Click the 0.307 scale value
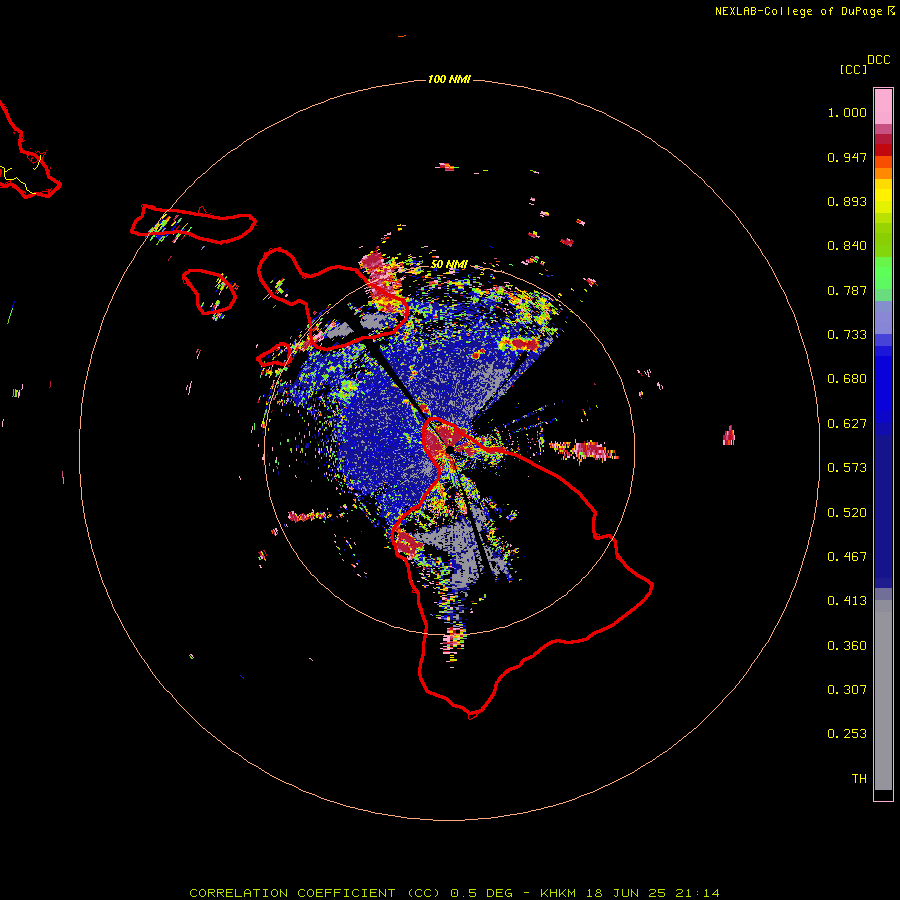This screenshot has height=900, width=900. pyautogui.click(x=847, y=690)
